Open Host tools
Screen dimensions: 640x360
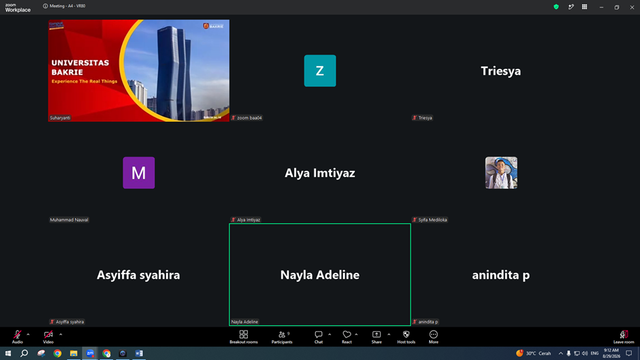pyautogui.click(x=406, y=337)
